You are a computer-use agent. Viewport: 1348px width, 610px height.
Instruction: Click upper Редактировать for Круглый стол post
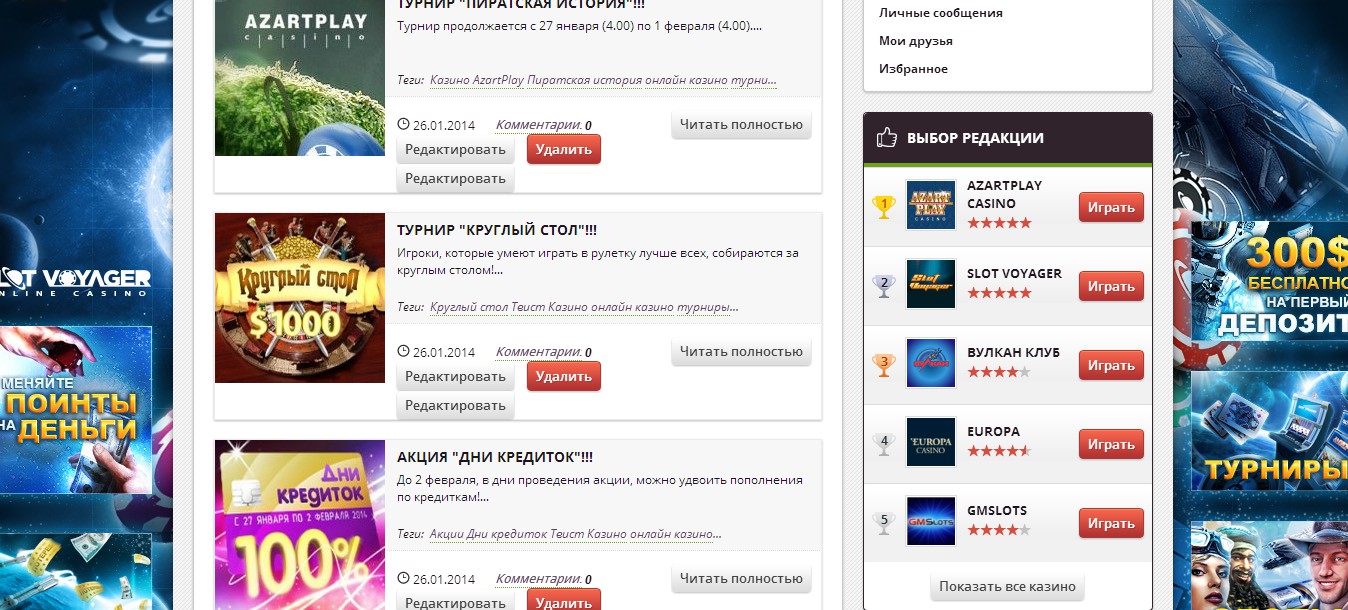pyautogui.click(x=456, y=377)
